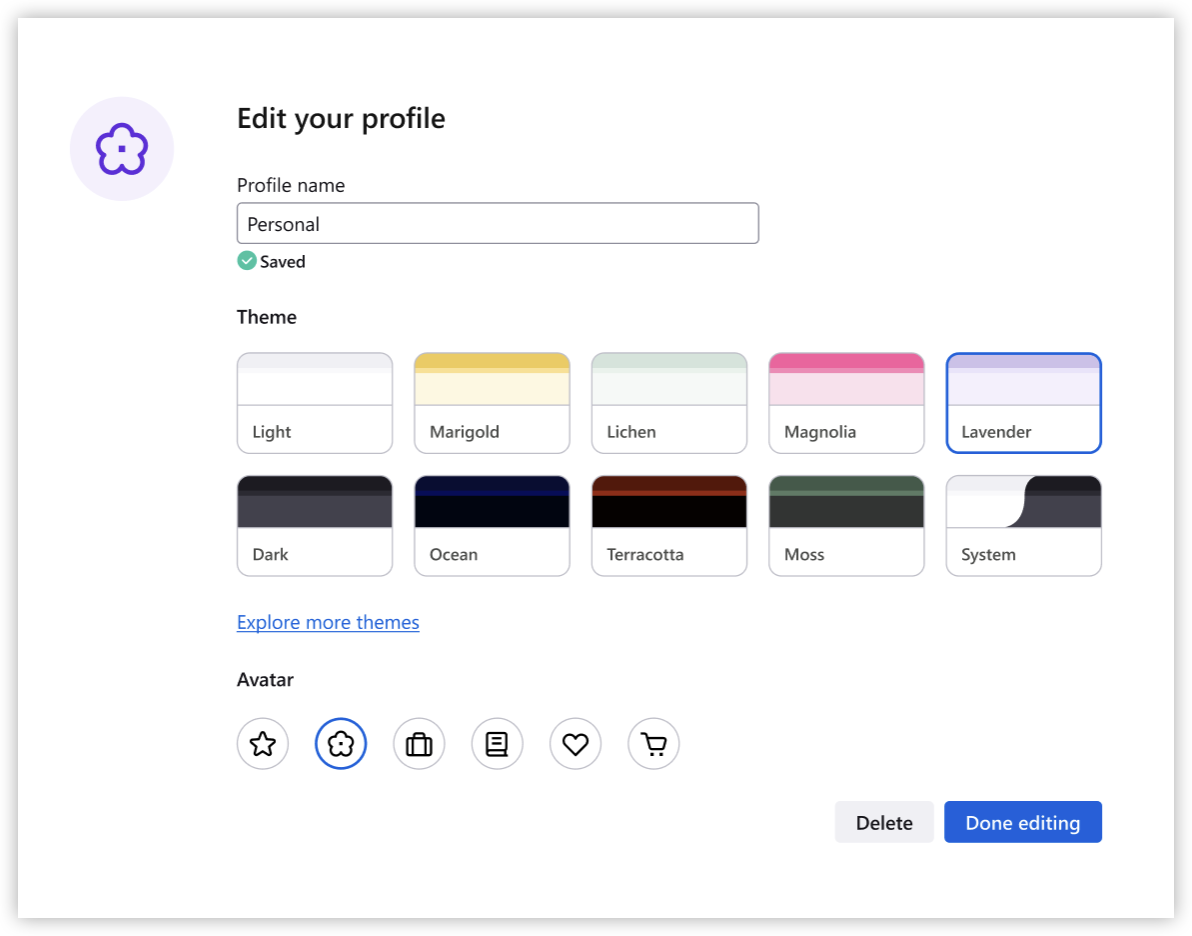Apply the Marigold theme
1192x936 pixels.
point(491,402)
